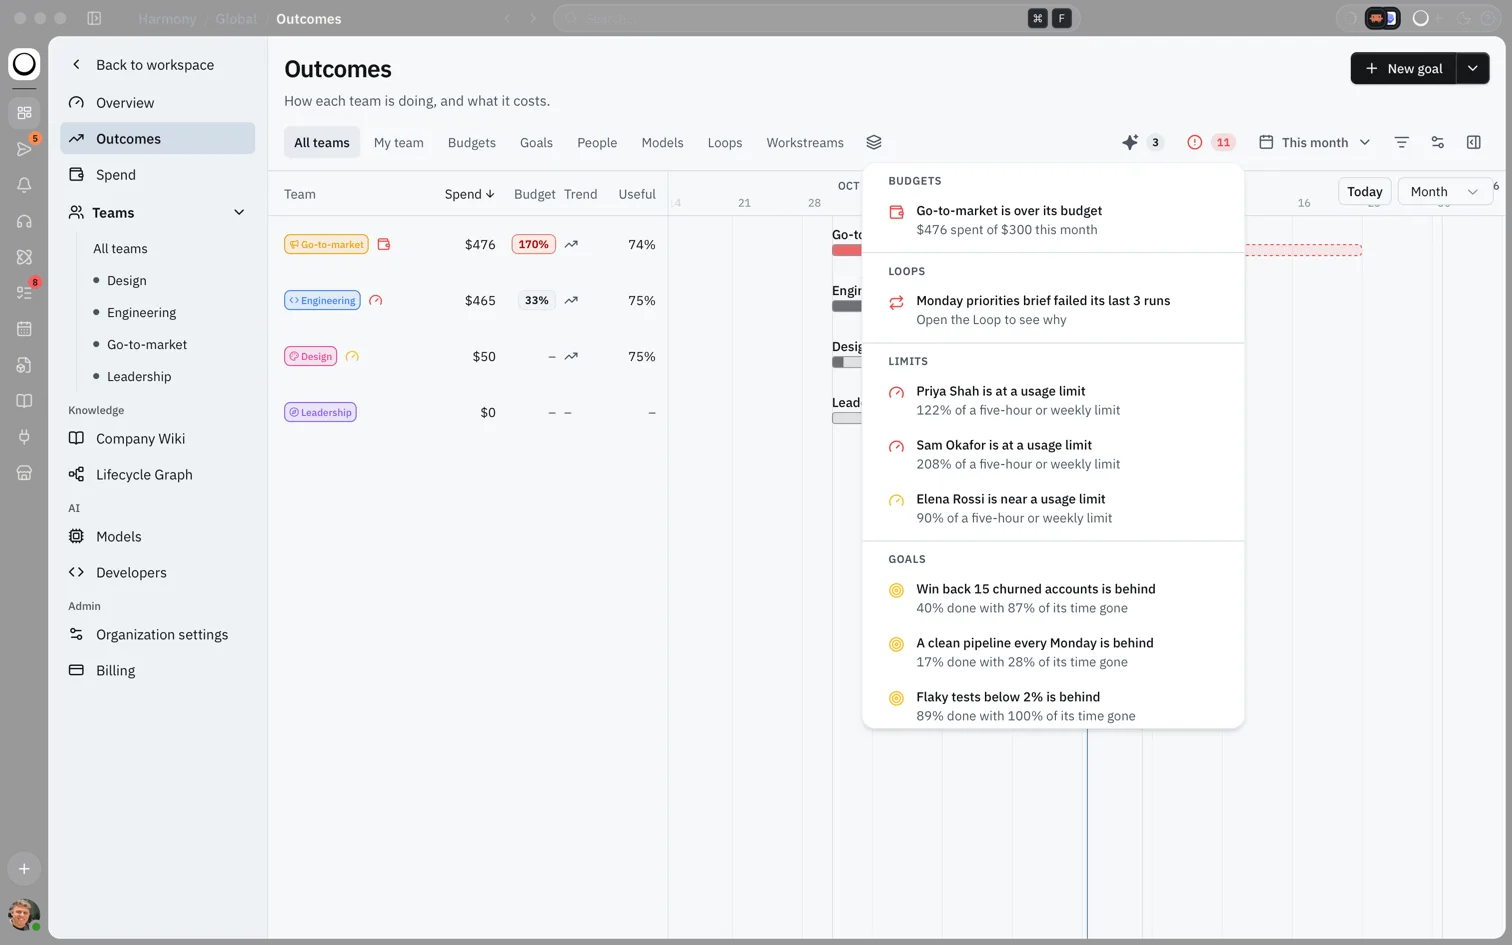
Task: Switch to the All teams tab
Action: point(322,142)
